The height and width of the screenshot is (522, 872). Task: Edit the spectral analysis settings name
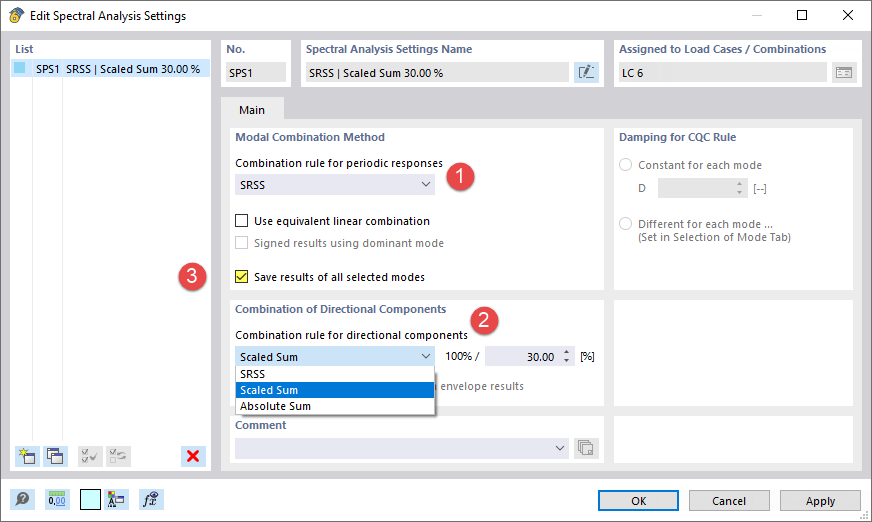(586, 72)
